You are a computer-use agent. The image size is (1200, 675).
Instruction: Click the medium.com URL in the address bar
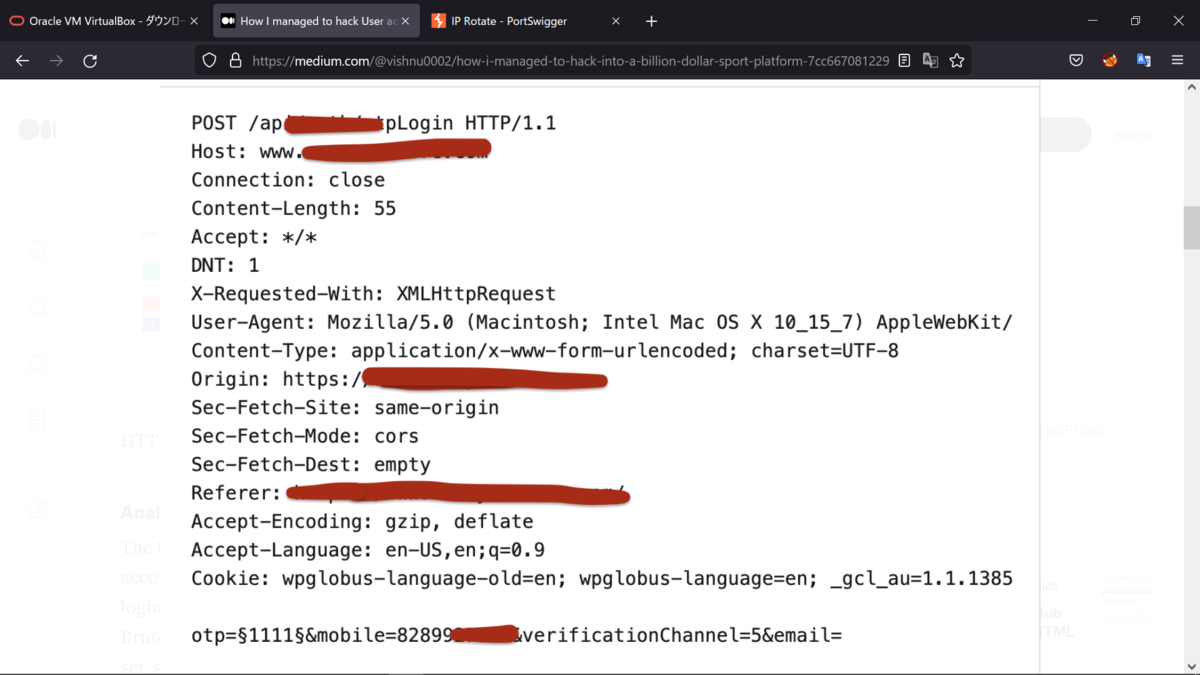pos(570,60)
